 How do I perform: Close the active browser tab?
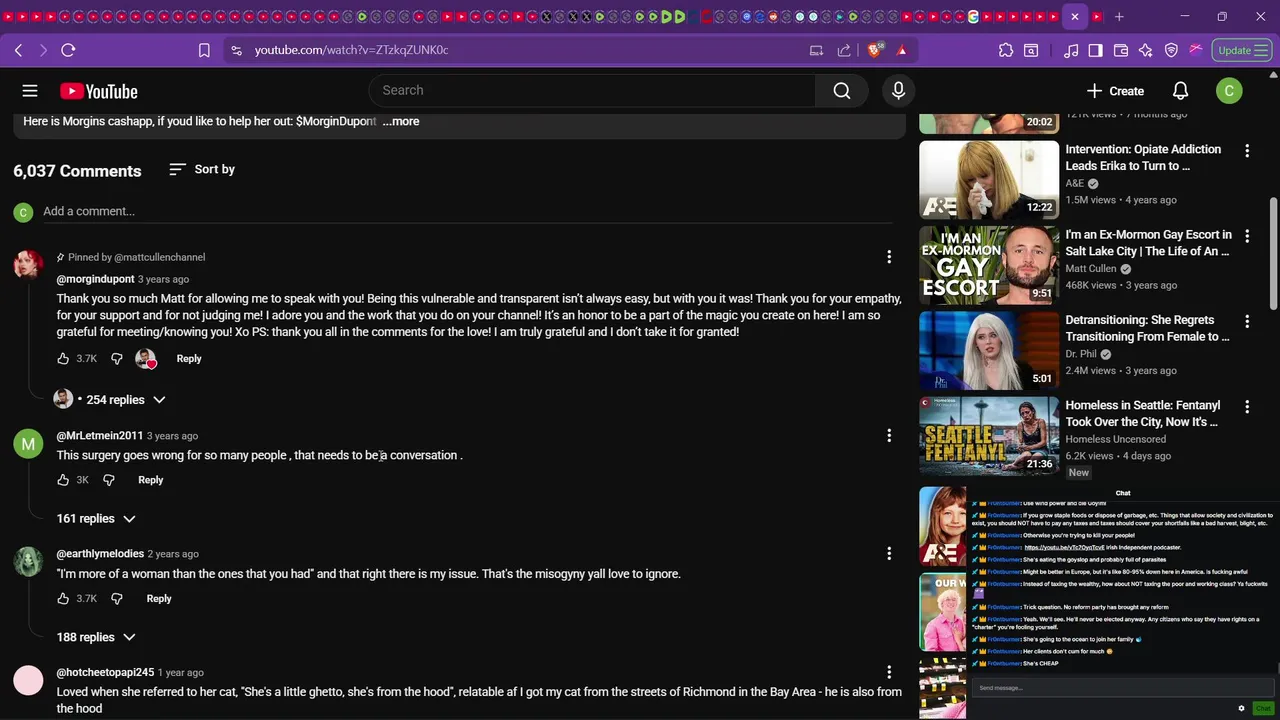pyautogui.click(x=1075, y=17)
